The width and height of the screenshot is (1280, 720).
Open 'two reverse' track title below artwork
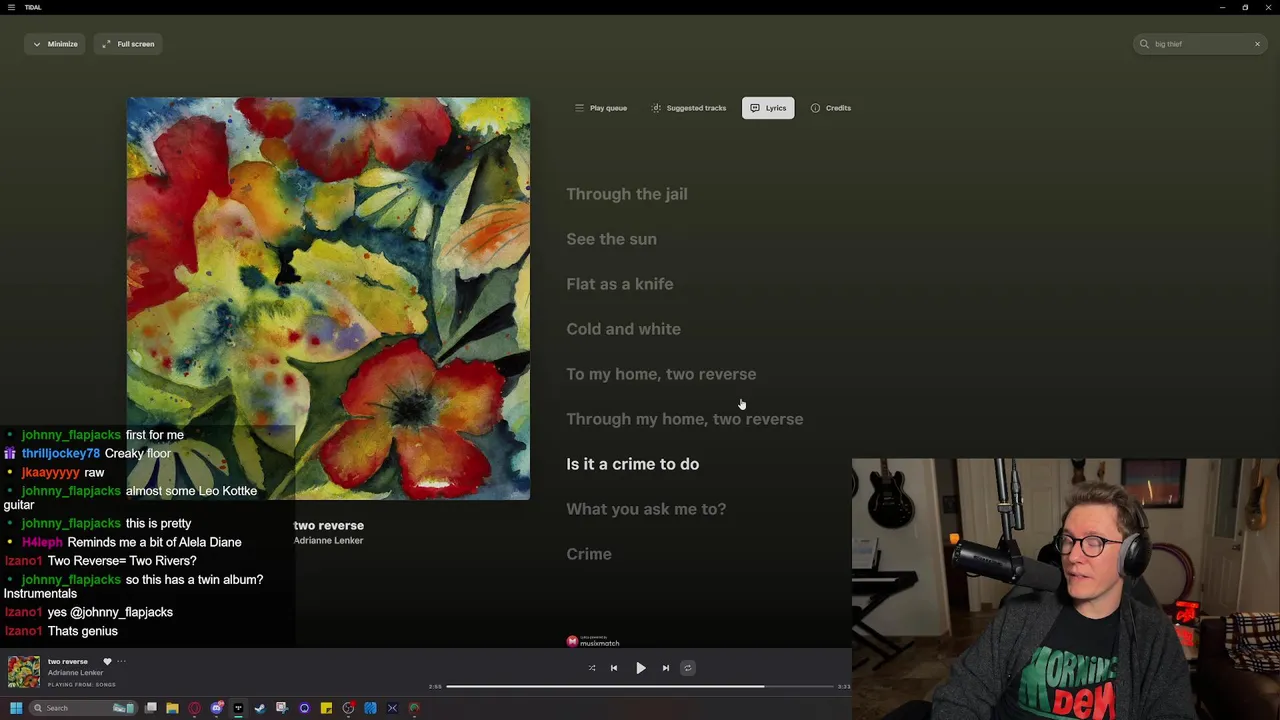point(328,525)
